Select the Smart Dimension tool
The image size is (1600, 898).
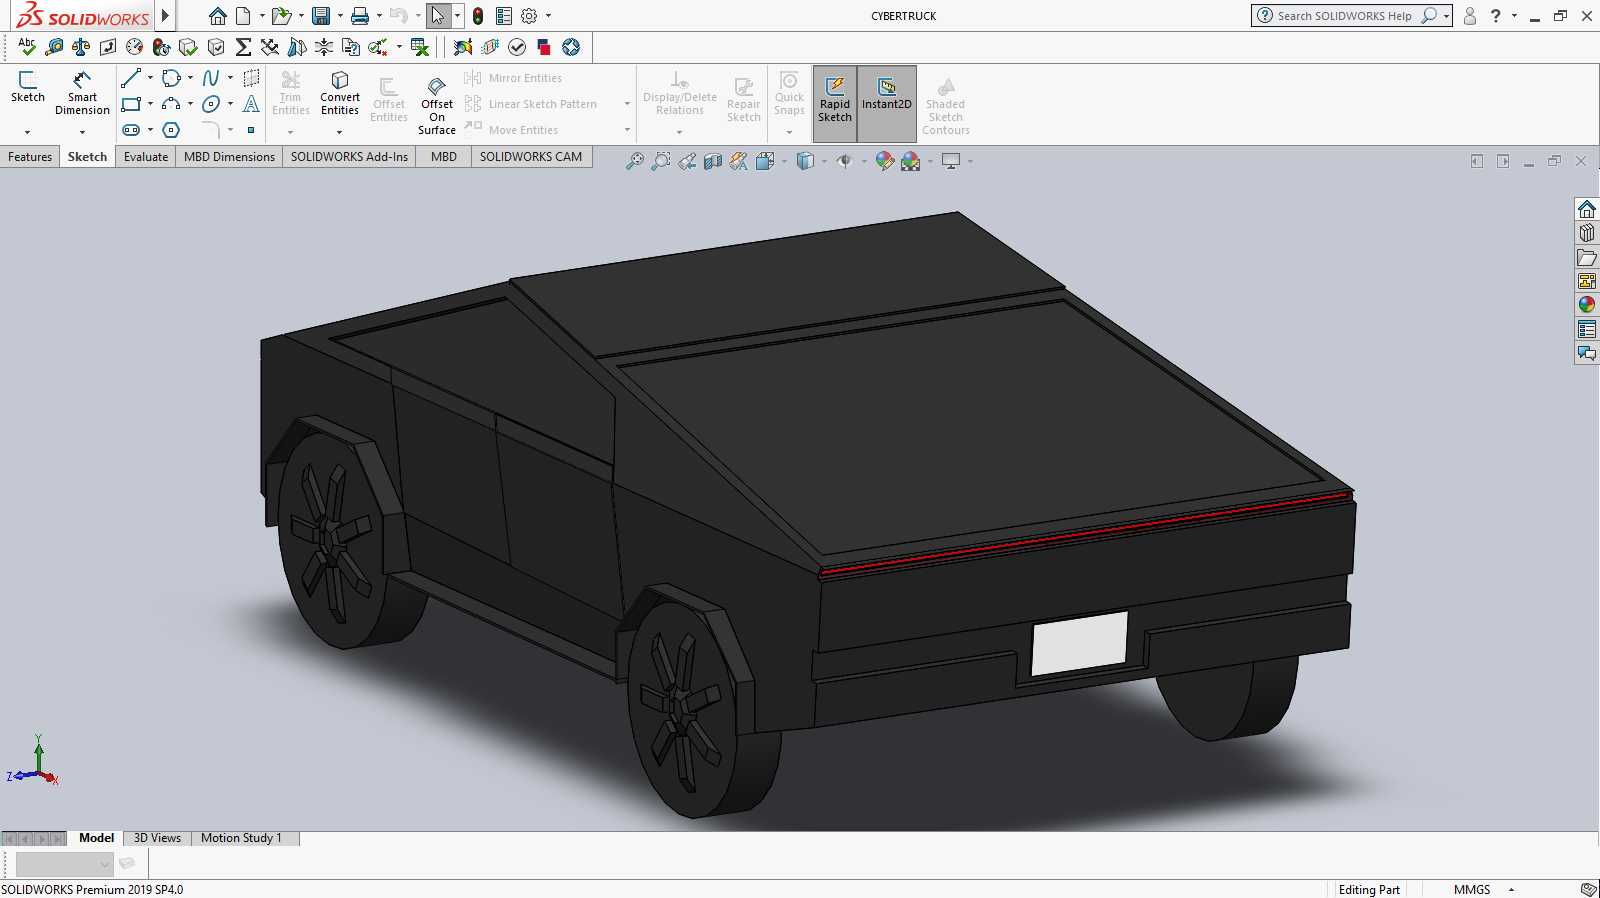(82, 93)
